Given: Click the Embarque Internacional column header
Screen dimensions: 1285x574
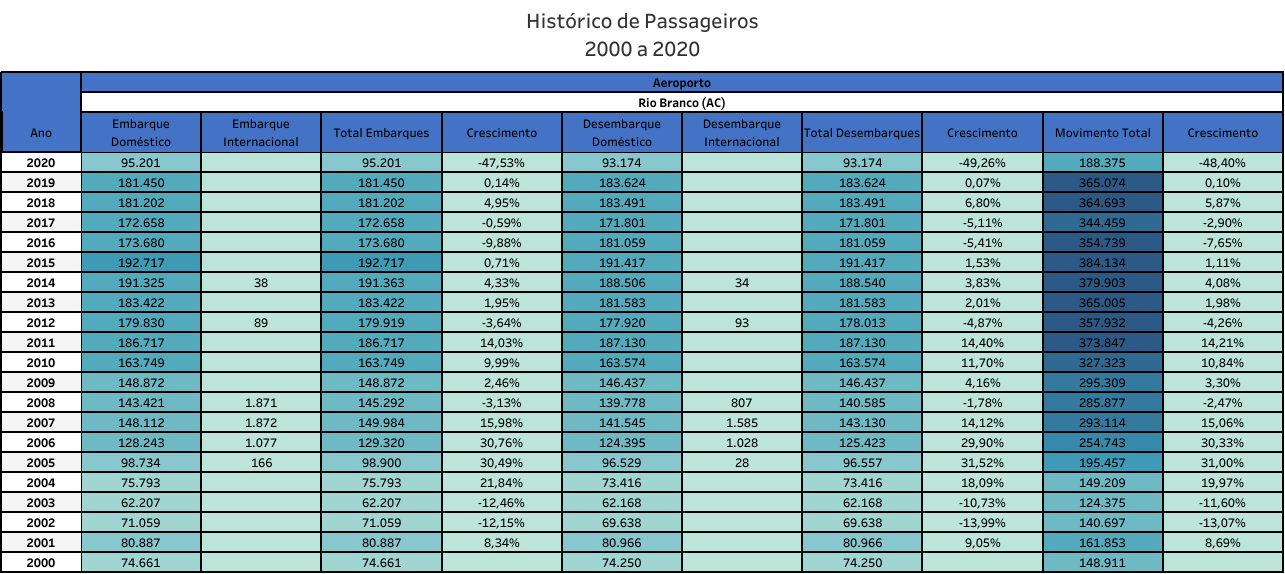Looking at the screenshot, I should 261,133.
